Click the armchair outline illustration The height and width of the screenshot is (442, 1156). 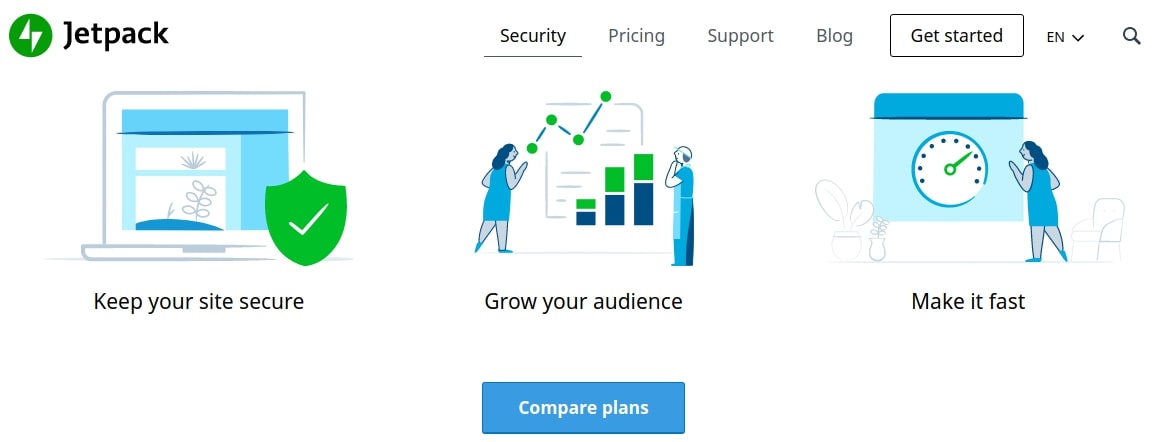coord(1099,229)
